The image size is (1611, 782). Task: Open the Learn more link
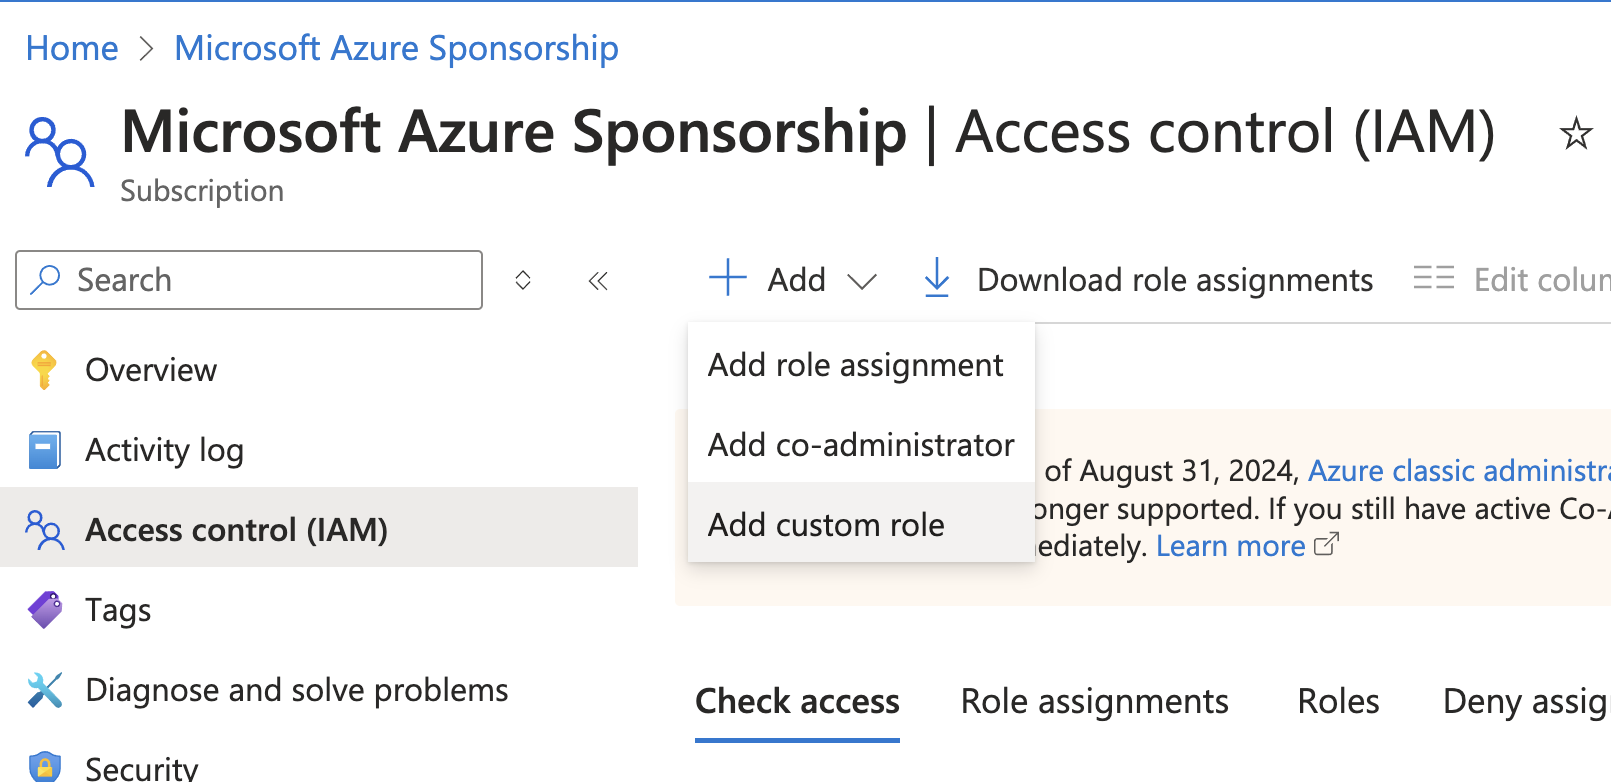tap(1230, 546)
